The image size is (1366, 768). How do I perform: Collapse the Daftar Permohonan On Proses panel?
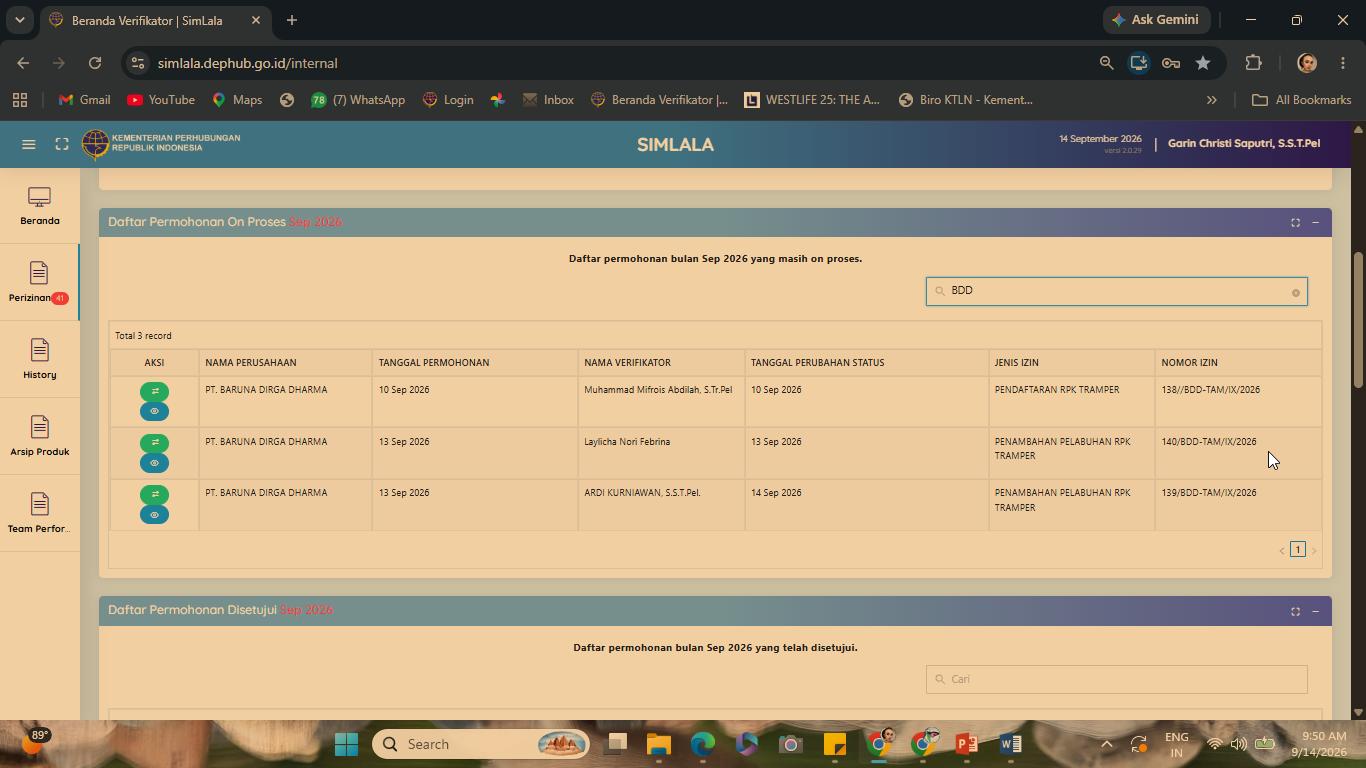(1315, 222)
